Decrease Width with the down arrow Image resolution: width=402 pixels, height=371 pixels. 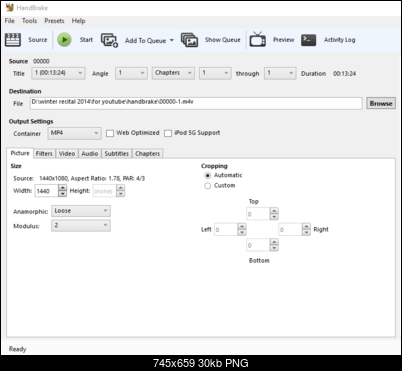pos(62,194)
